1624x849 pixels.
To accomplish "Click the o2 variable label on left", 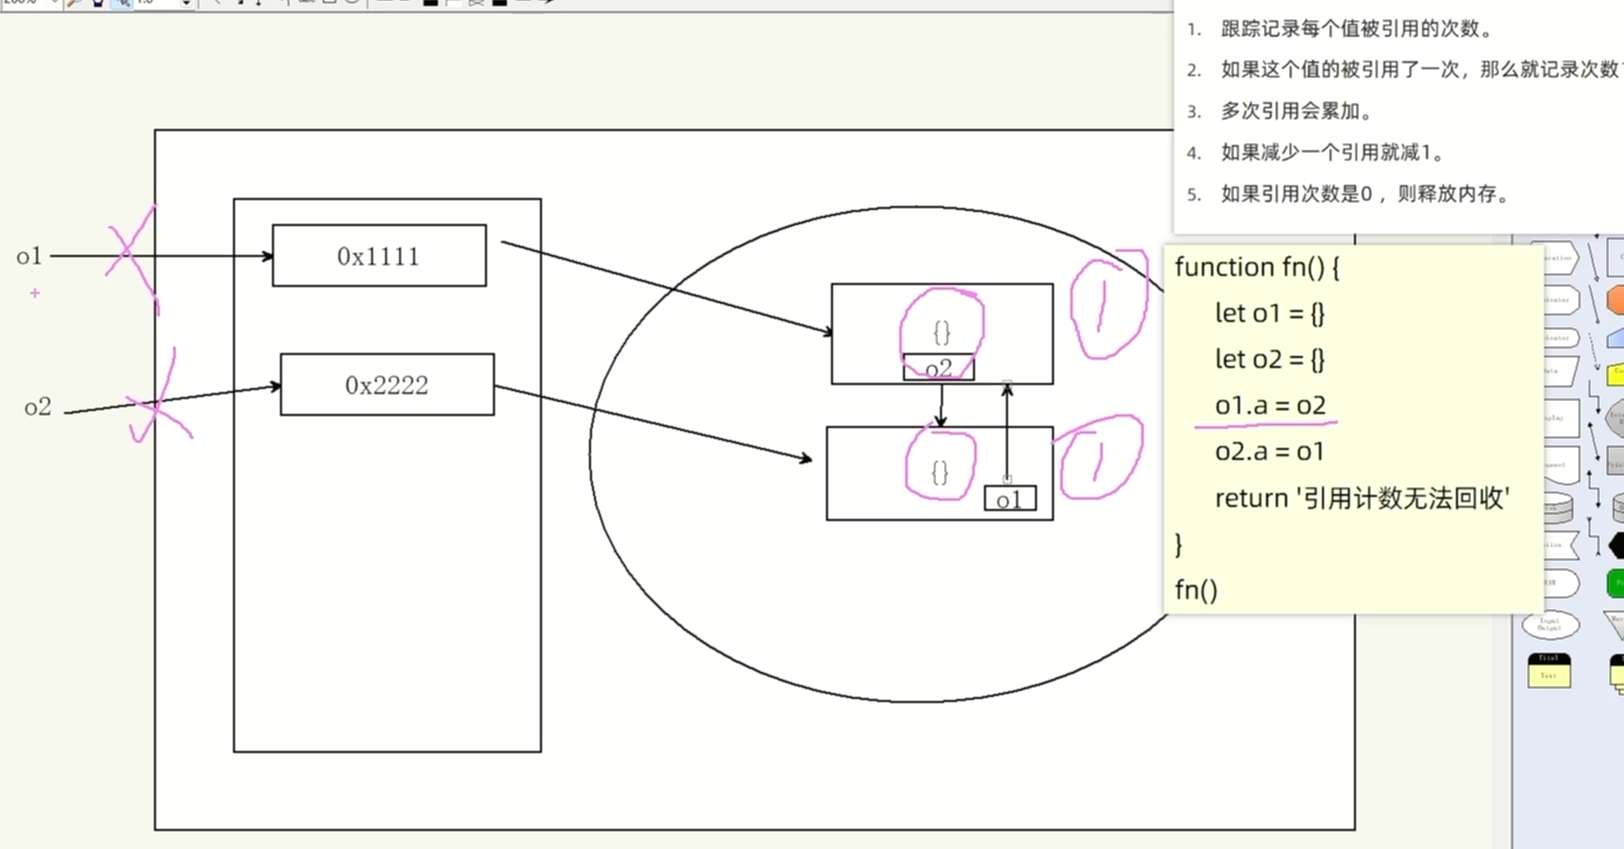I will (37, 407).
